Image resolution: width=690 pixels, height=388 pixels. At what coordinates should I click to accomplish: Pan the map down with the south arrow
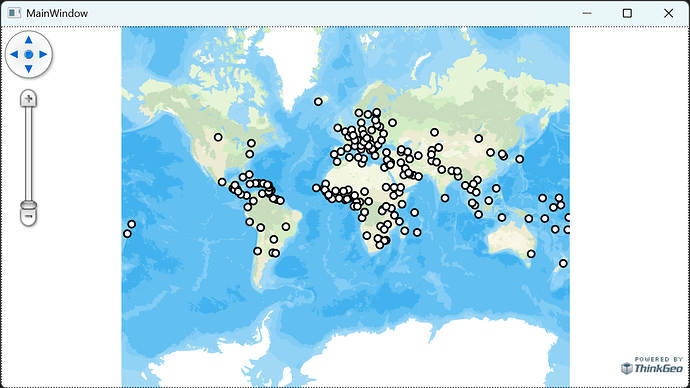coord(29,69)
